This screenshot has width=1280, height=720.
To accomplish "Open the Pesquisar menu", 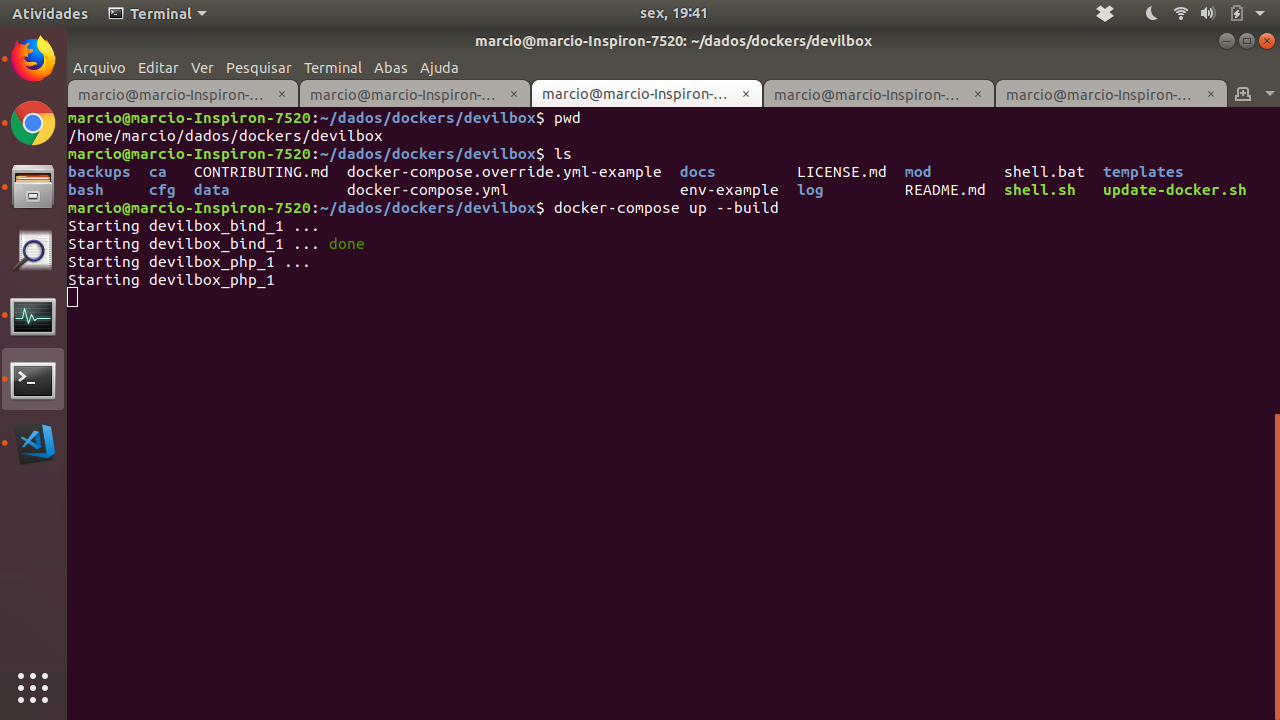I will pos(259,67).
